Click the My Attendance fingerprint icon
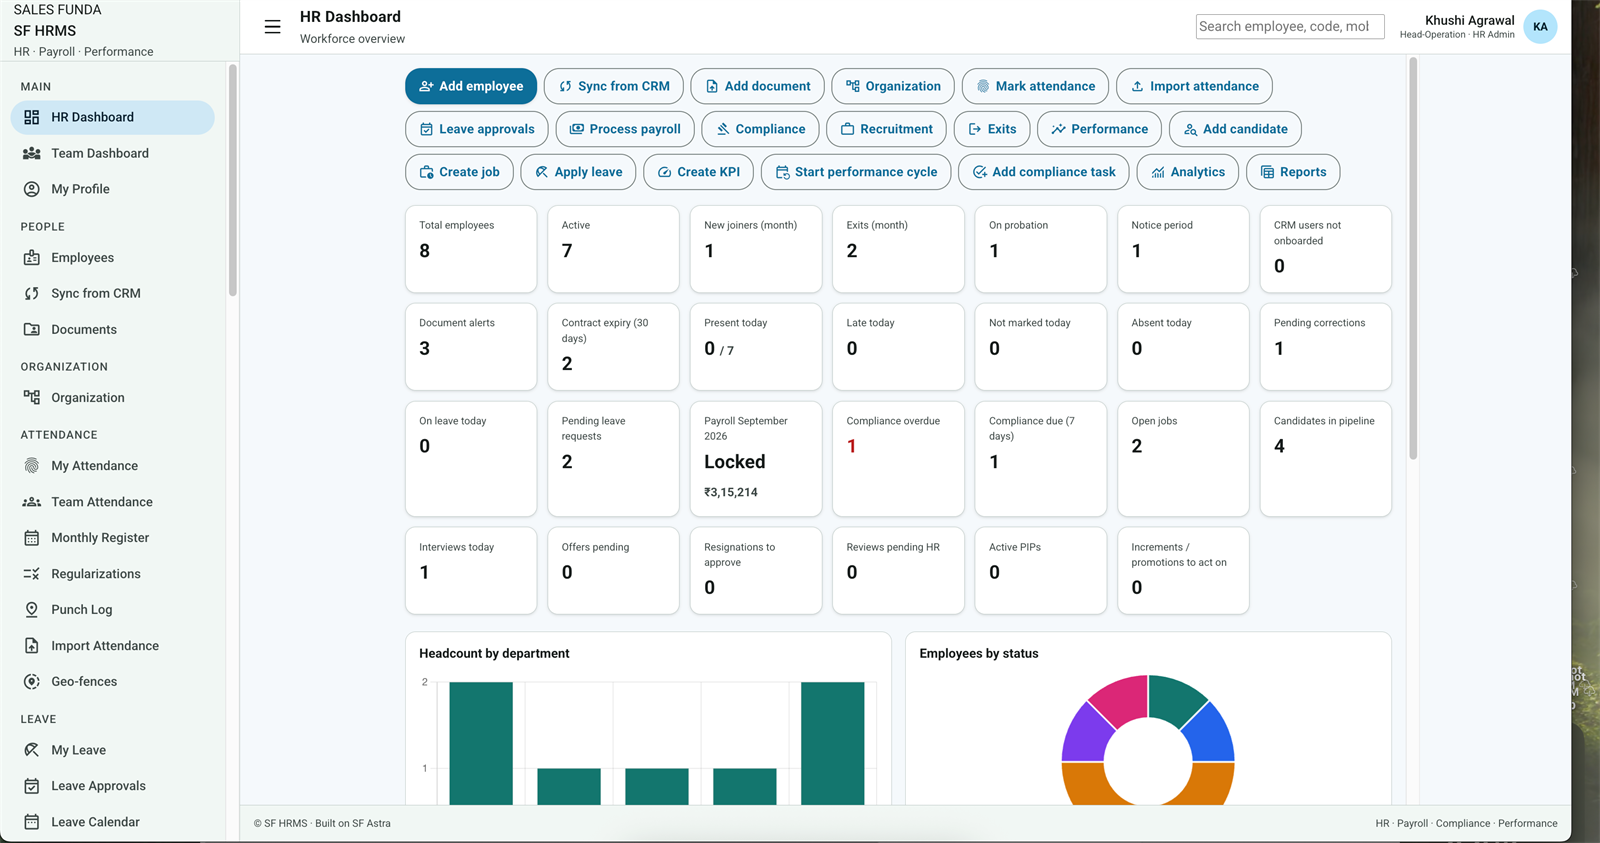The image size is (1600, 843). tap(32, 466)
